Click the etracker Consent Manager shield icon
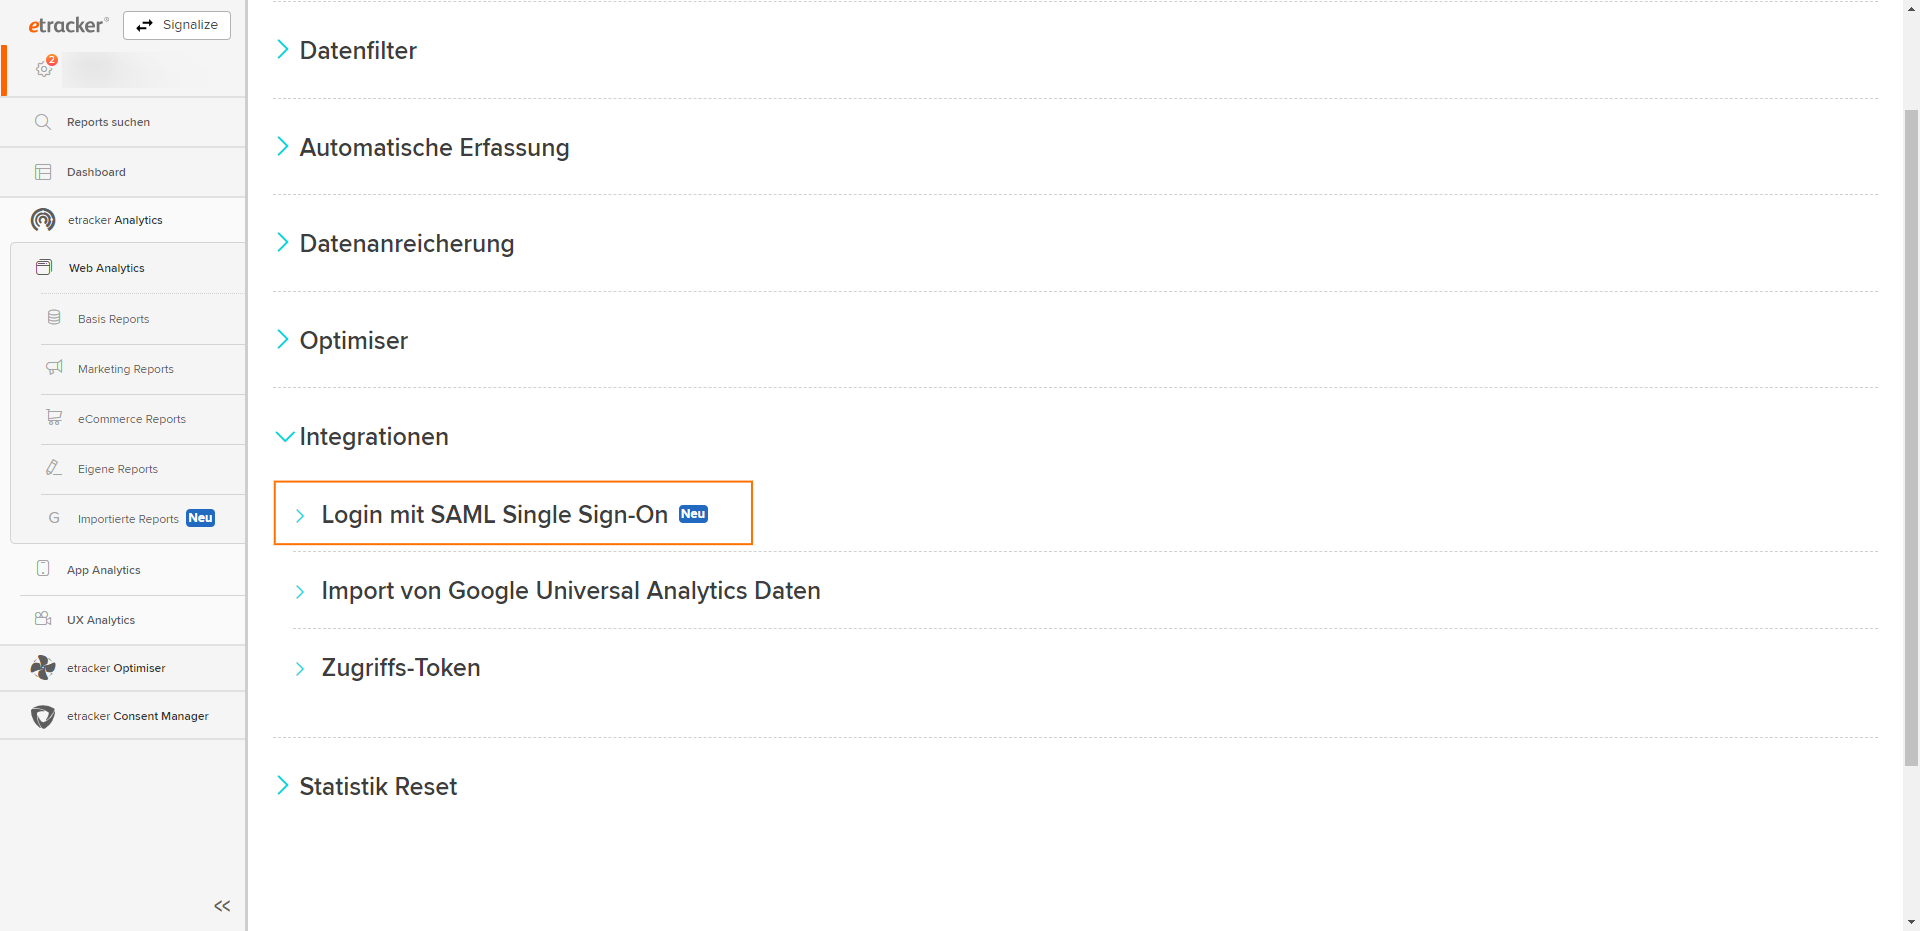This screenshot has width=1920, height=931. pos(43,716)
